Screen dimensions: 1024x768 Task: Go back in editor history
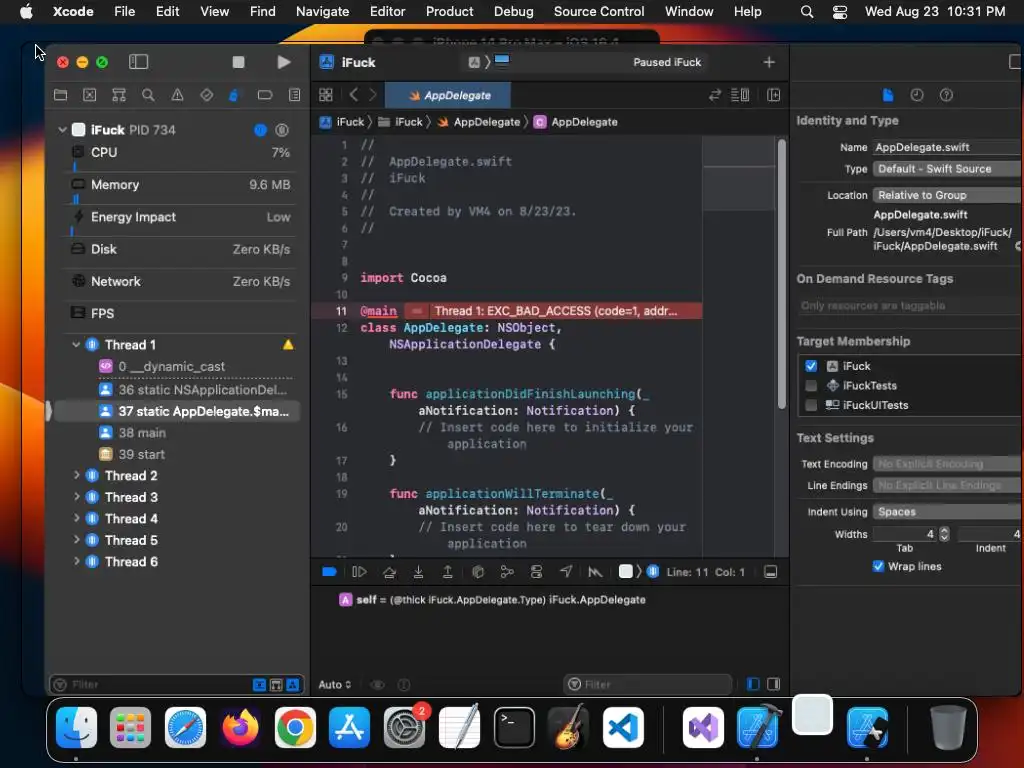[x=353, y=95]
